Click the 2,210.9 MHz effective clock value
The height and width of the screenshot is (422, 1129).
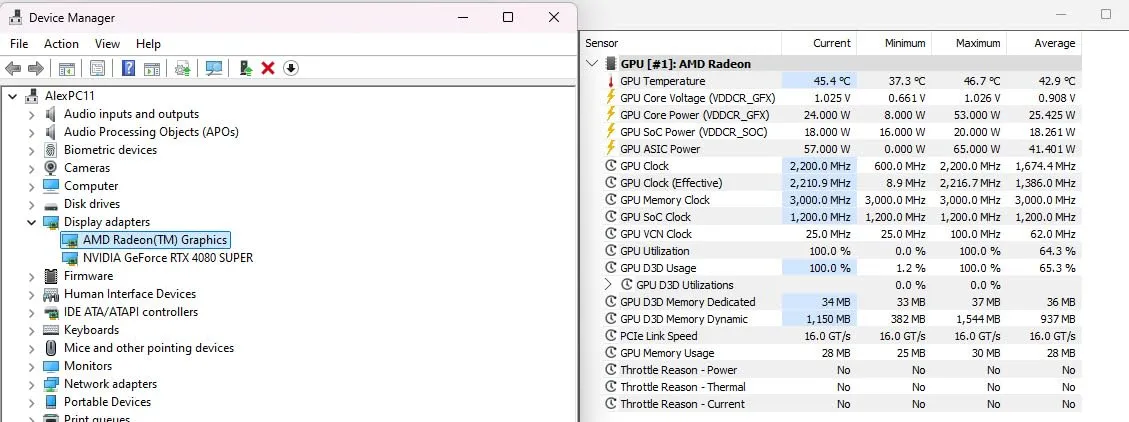[820, 183]
